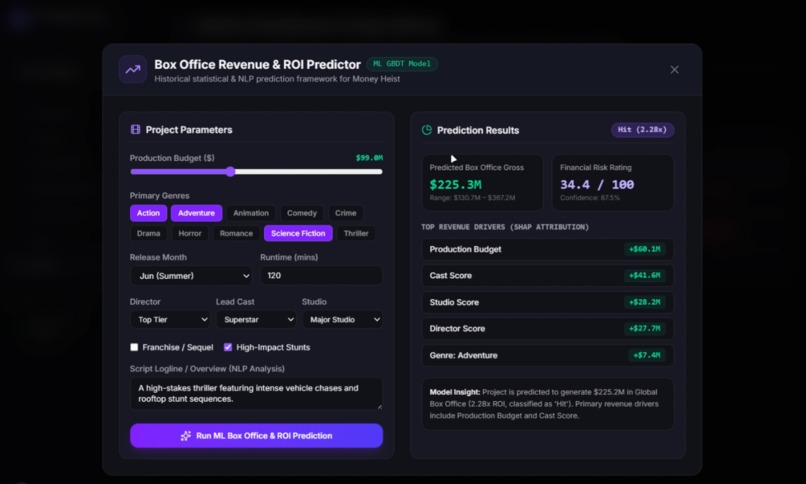Click the trending-up chart icon in header
This screenshot has height=484, width=806.
133,69
